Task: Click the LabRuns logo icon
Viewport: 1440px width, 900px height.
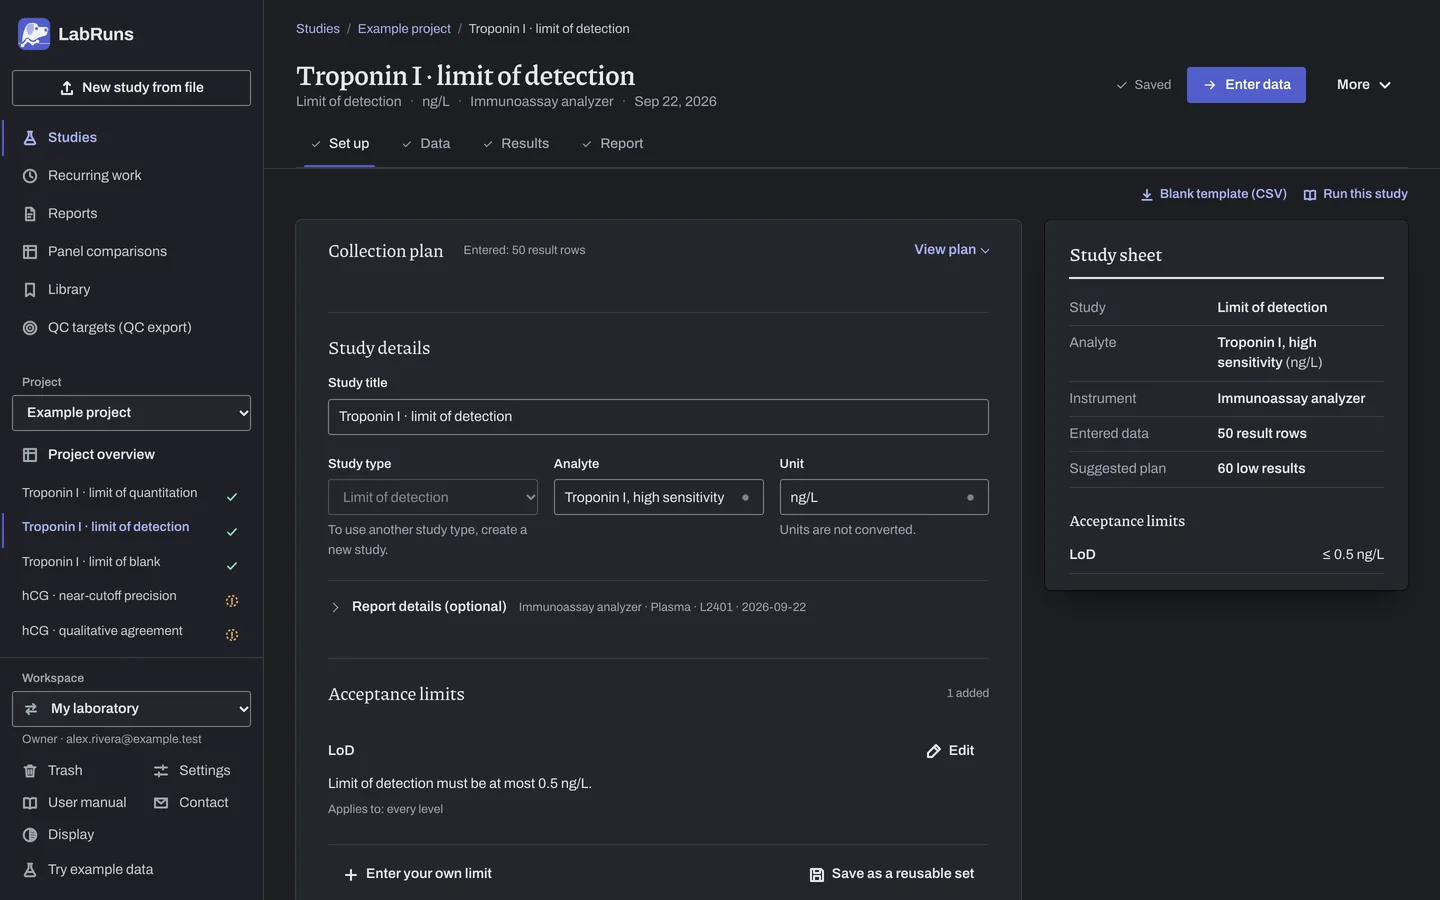Action: click(x=34, y=34)
